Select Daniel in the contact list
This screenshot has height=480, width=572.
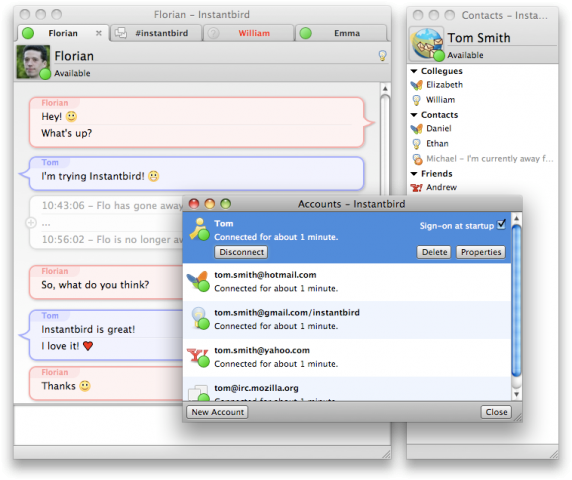click(x=482, y=128)
